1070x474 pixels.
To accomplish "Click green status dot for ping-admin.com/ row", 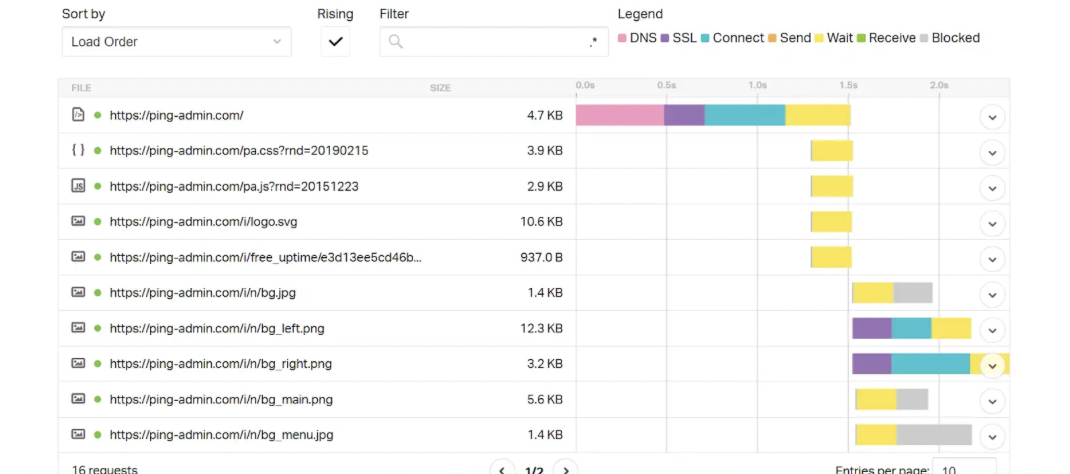I will [98, 115].
